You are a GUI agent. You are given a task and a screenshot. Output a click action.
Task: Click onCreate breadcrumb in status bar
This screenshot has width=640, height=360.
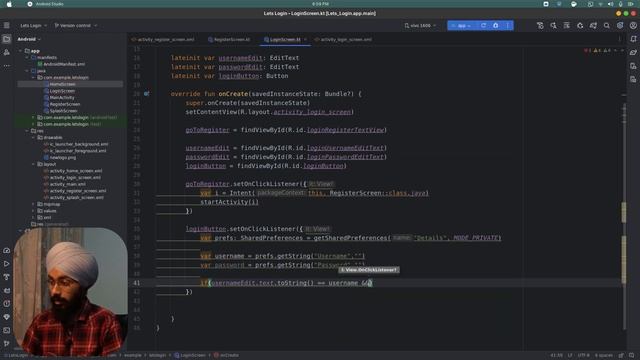(227, 355)
